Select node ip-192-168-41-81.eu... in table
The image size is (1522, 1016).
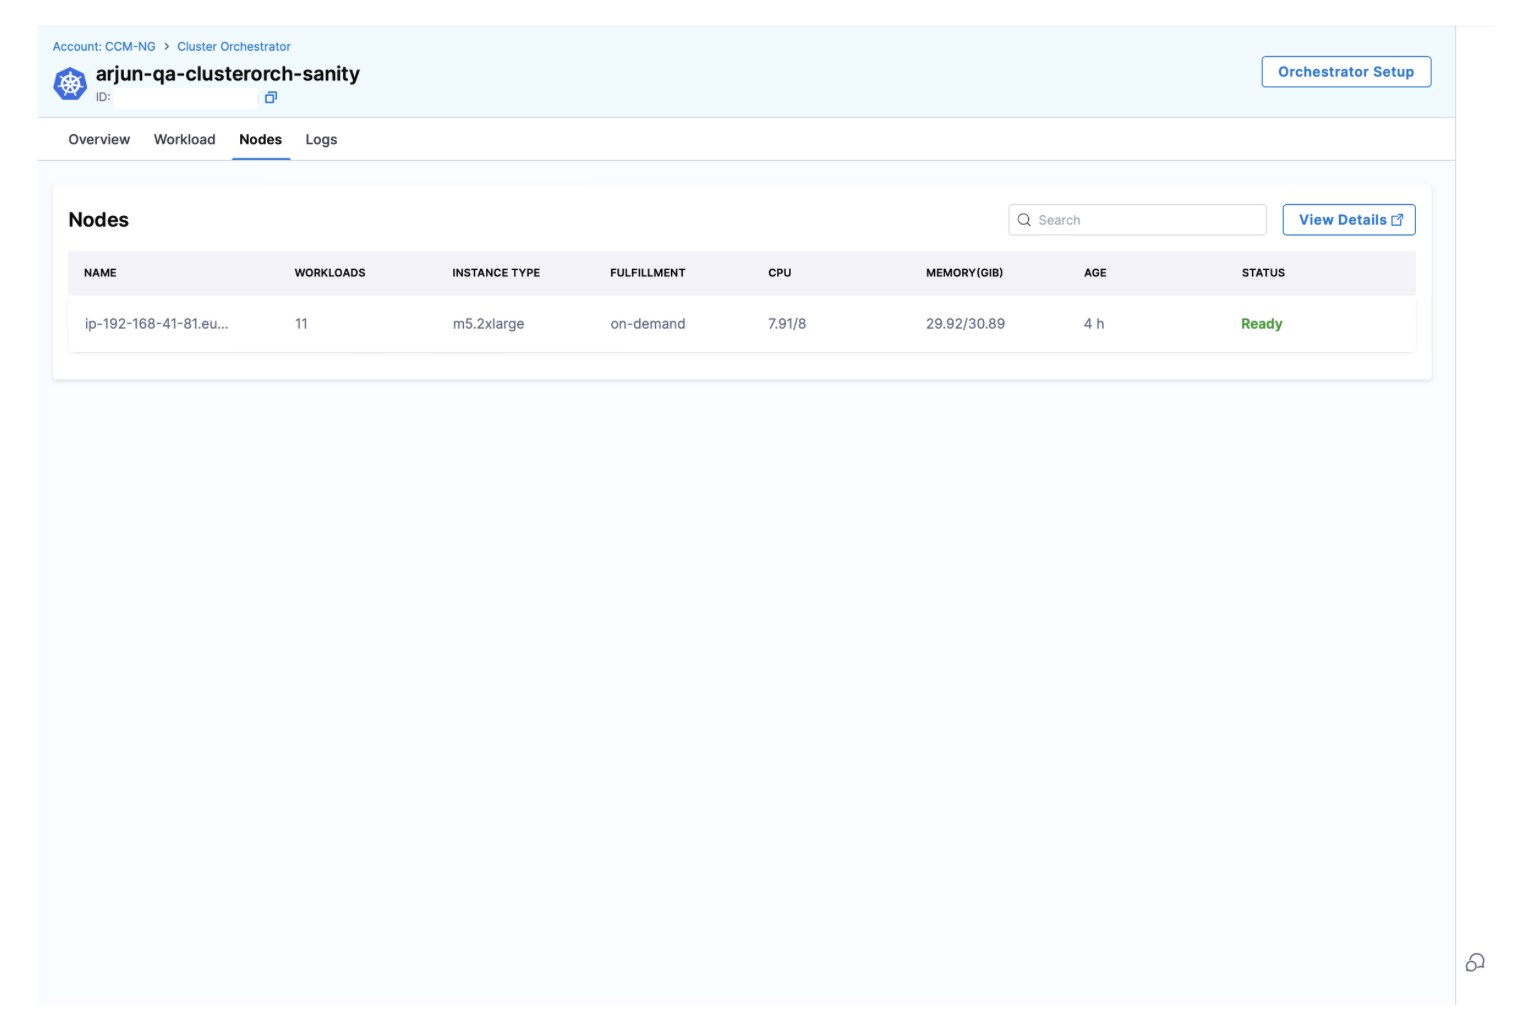point(156,324)
